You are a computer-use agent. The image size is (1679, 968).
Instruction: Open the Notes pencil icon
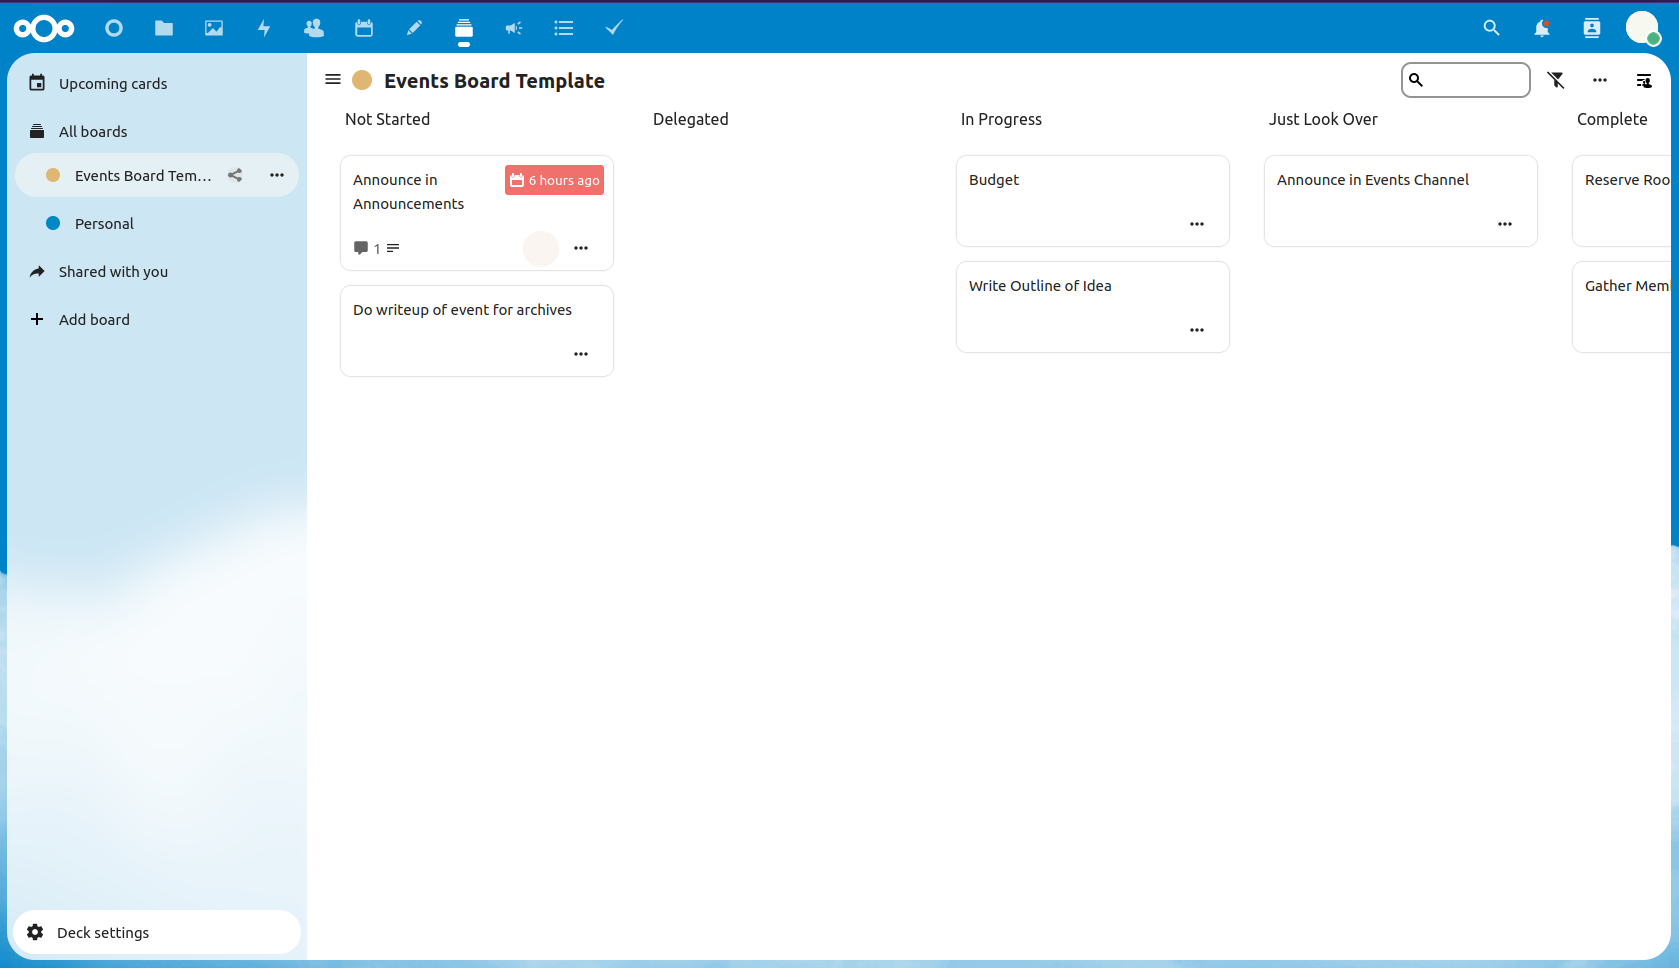click(414, 28)
